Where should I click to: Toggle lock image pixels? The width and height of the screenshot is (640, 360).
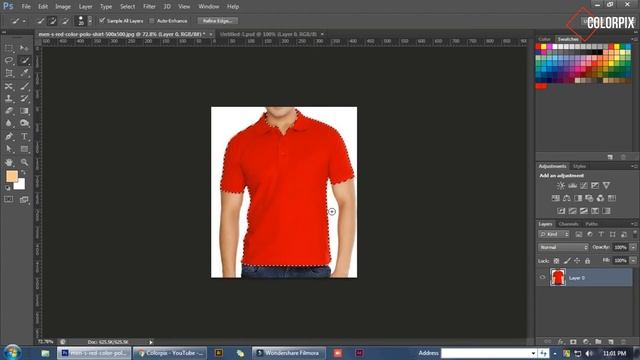(x=567, y=260)
